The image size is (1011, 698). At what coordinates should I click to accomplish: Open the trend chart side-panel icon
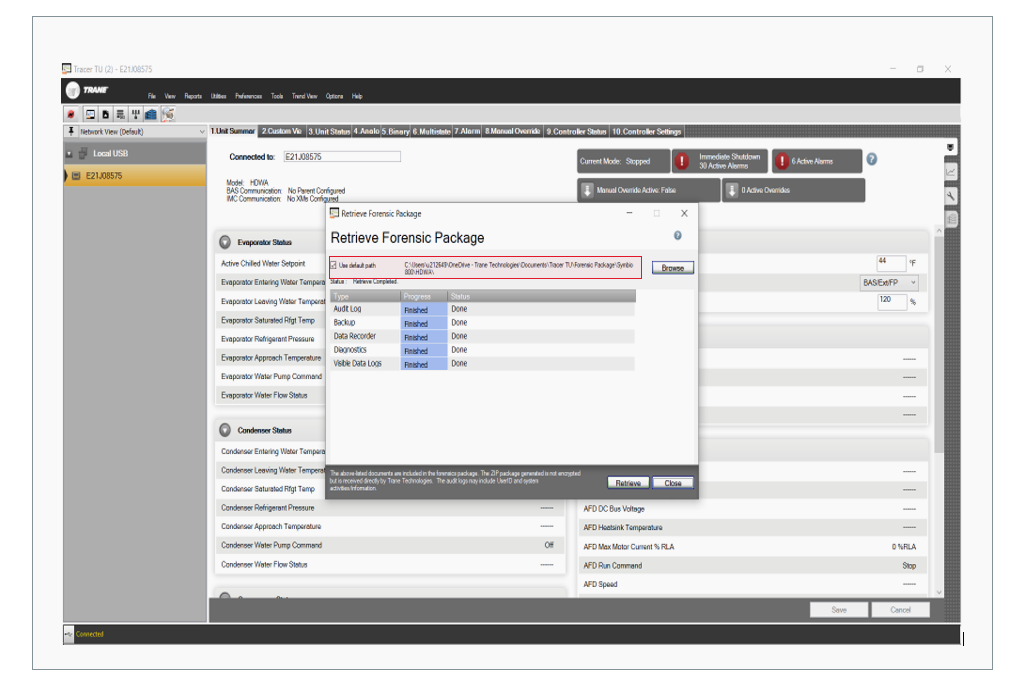click(951, 171)
